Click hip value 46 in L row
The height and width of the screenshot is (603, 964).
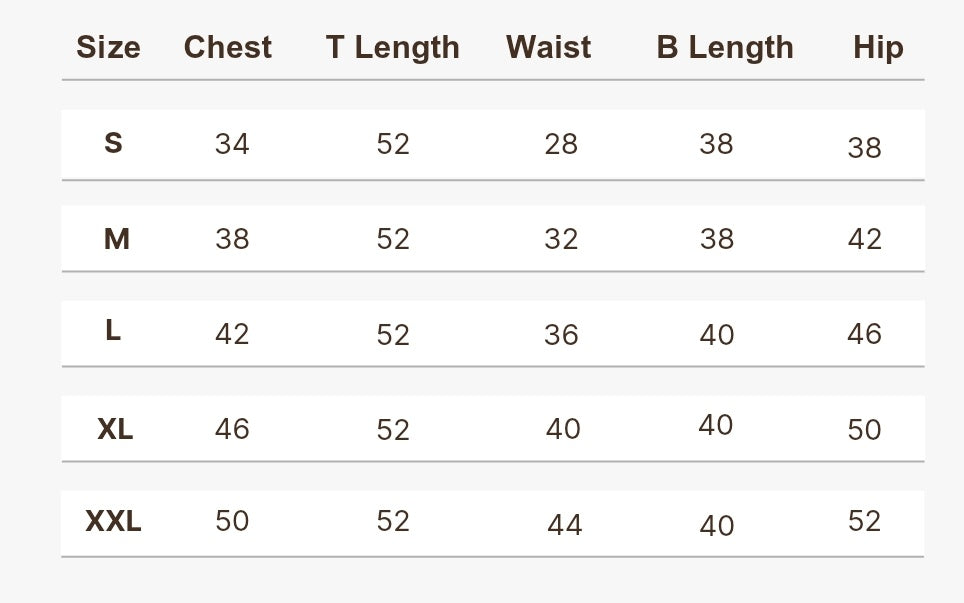coord(864,334)
